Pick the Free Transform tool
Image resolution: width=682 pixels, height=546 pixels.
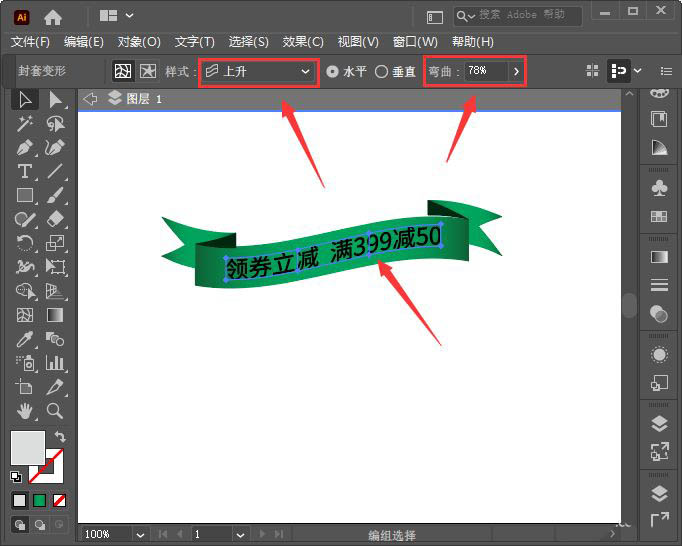click(x=55, y=266)
